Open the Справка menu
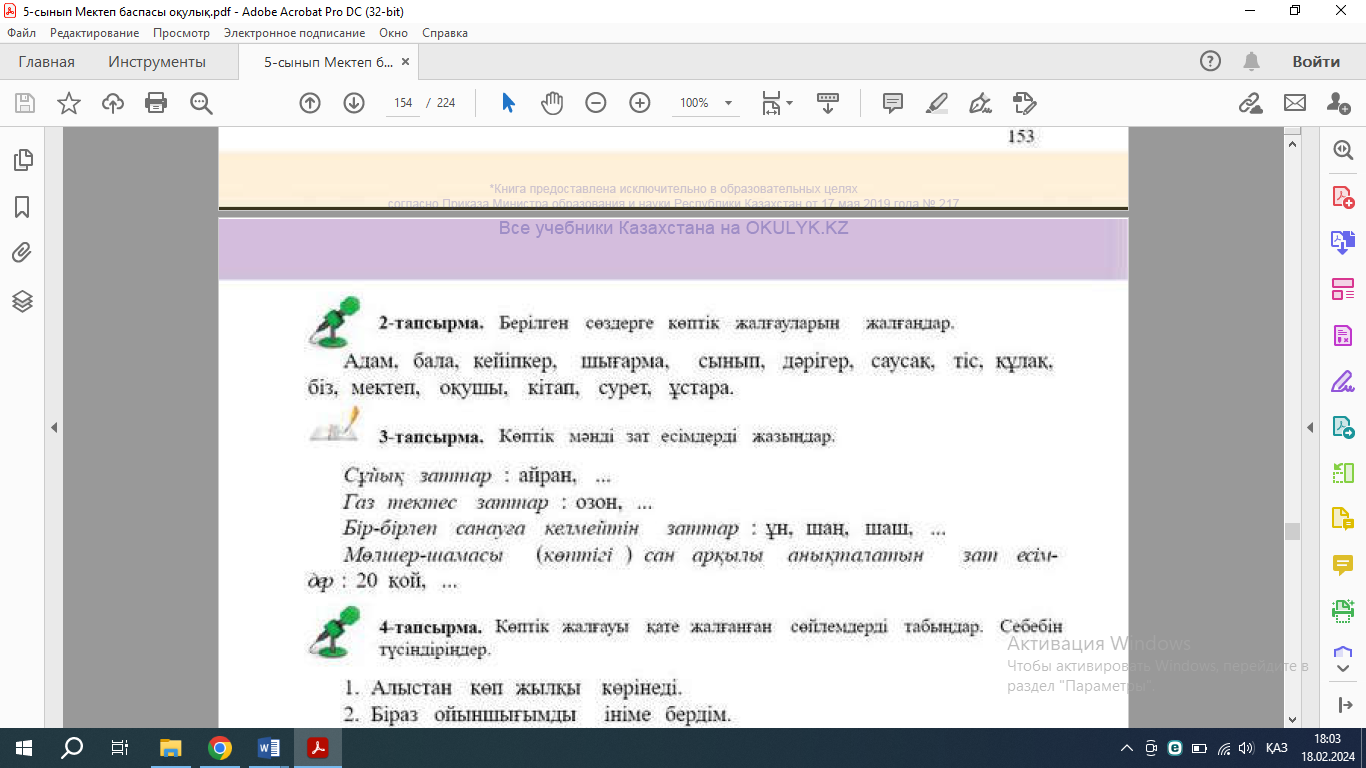The width and height of the screenshot is (1366, 768). [445, 33]
